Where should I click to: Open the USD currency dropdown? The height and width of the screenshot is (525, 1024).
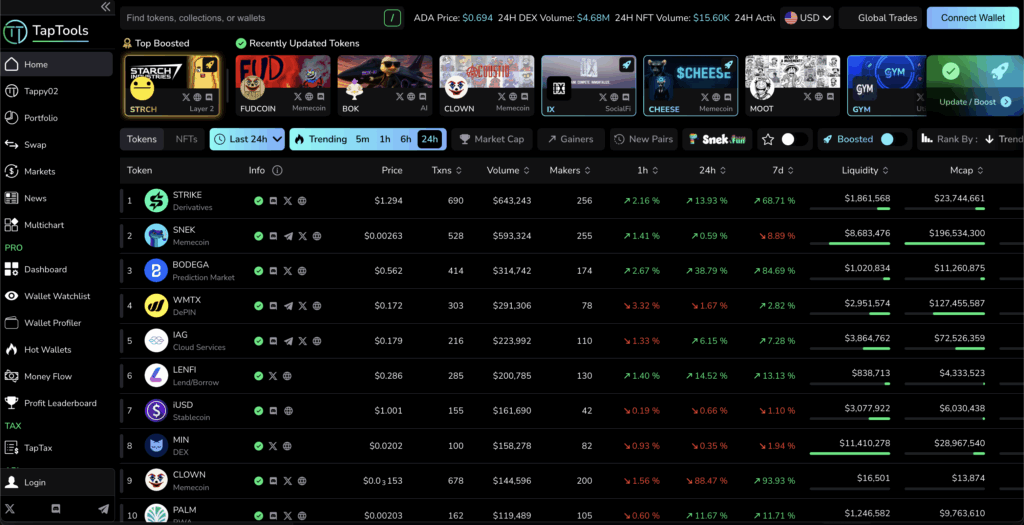click(808, 18)
